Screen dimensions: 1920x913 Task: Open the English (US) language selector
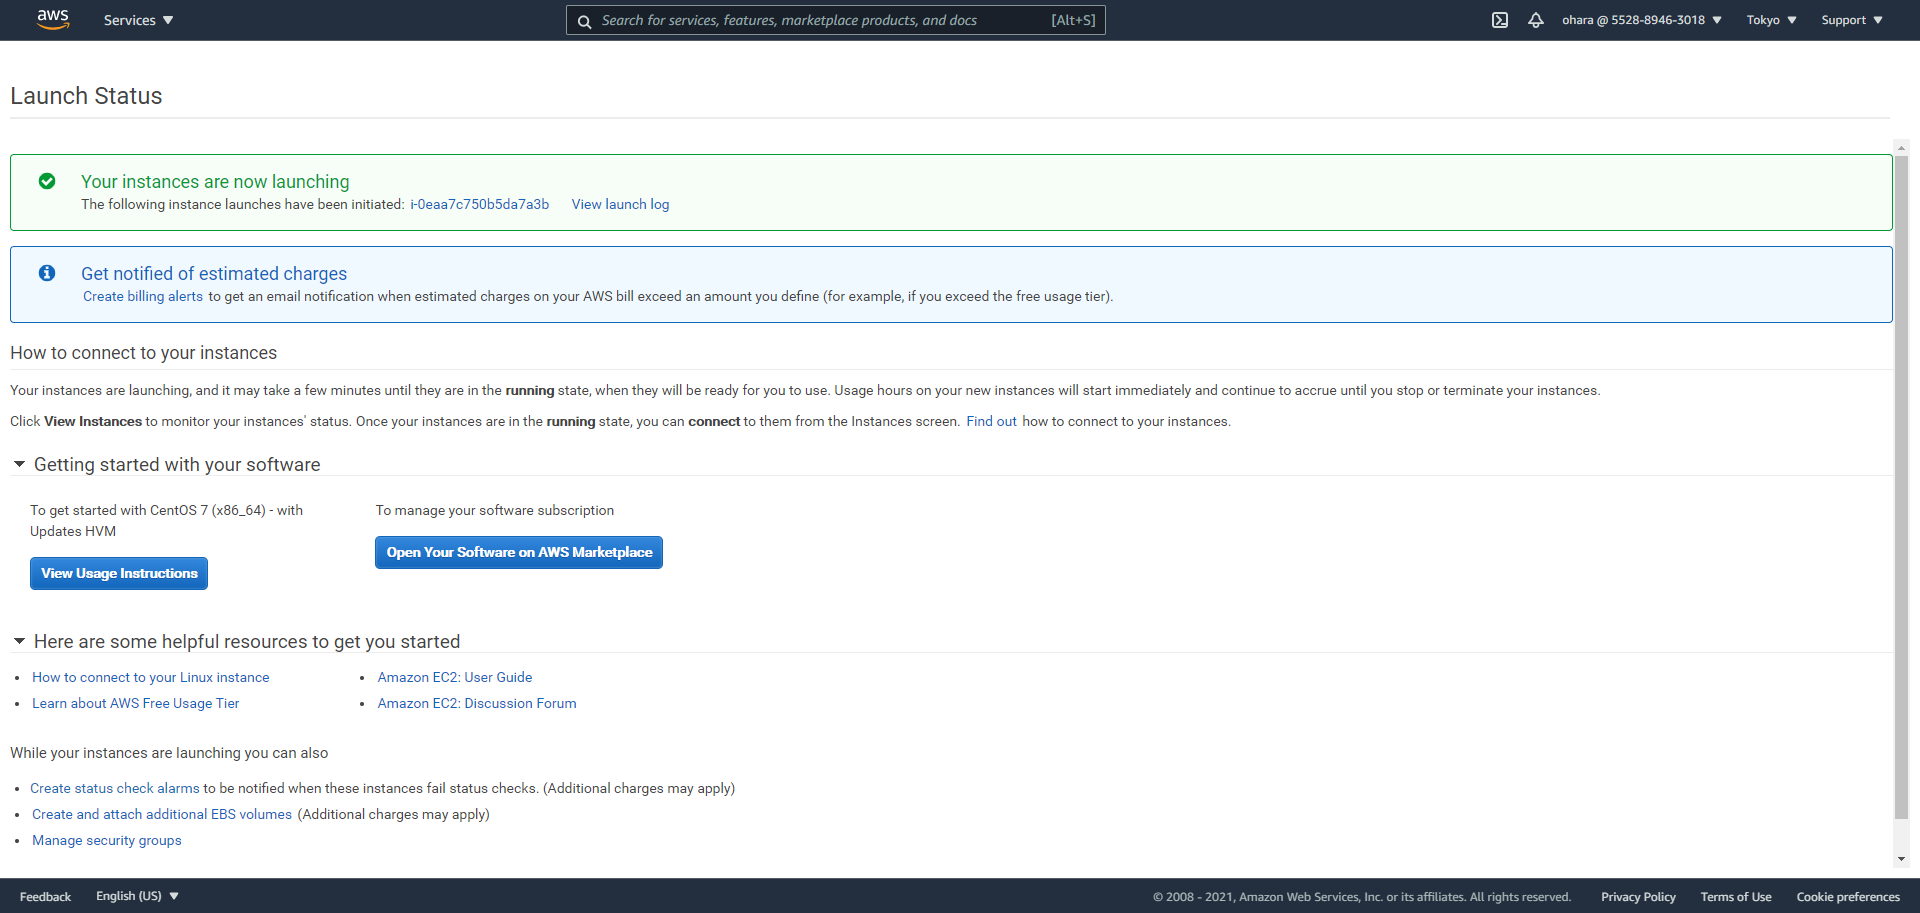[x=137, y=896]
